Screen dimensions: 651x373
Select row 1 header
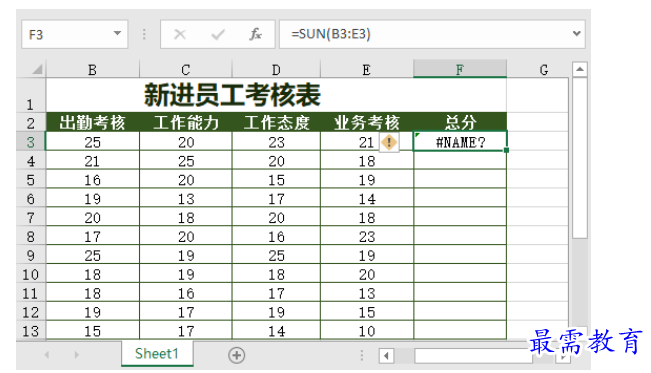pyautogui.click(x=31, y=95)
